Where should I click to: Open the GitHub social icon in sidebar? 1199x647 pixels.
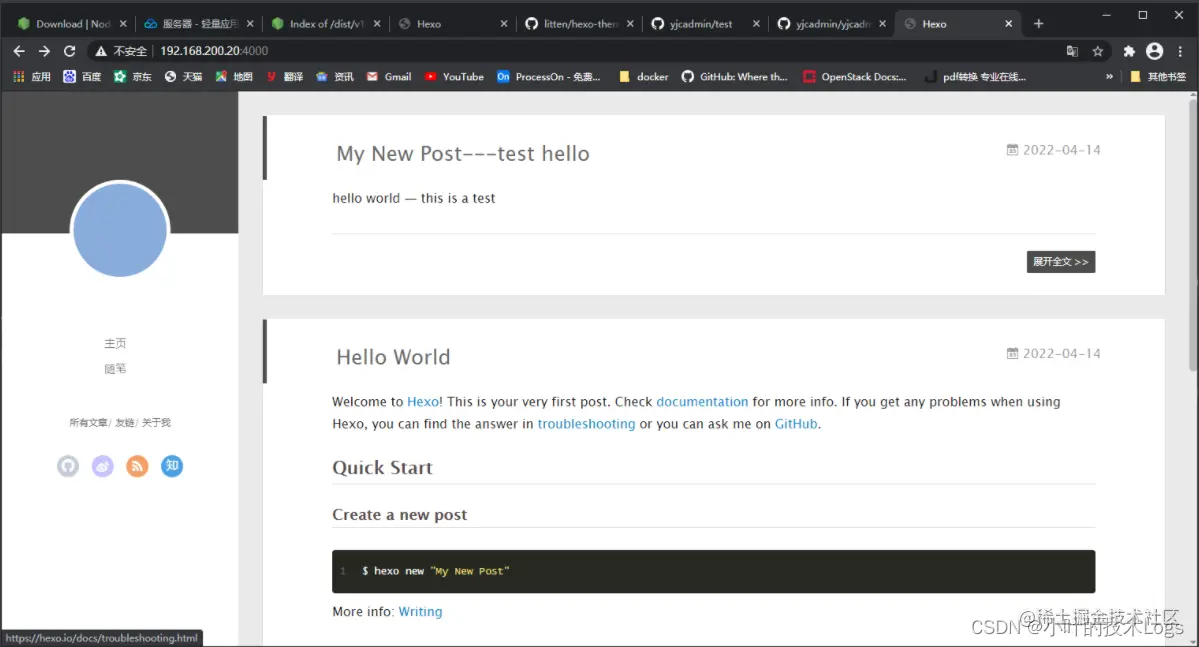click(x=68, y=466)
